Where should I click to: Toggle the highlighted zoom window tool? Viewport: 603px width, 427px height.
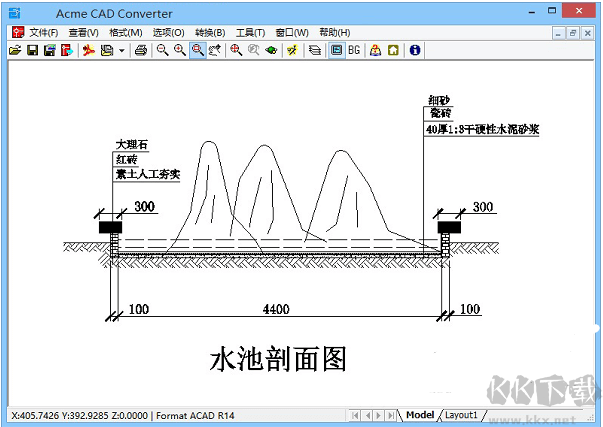198,50
